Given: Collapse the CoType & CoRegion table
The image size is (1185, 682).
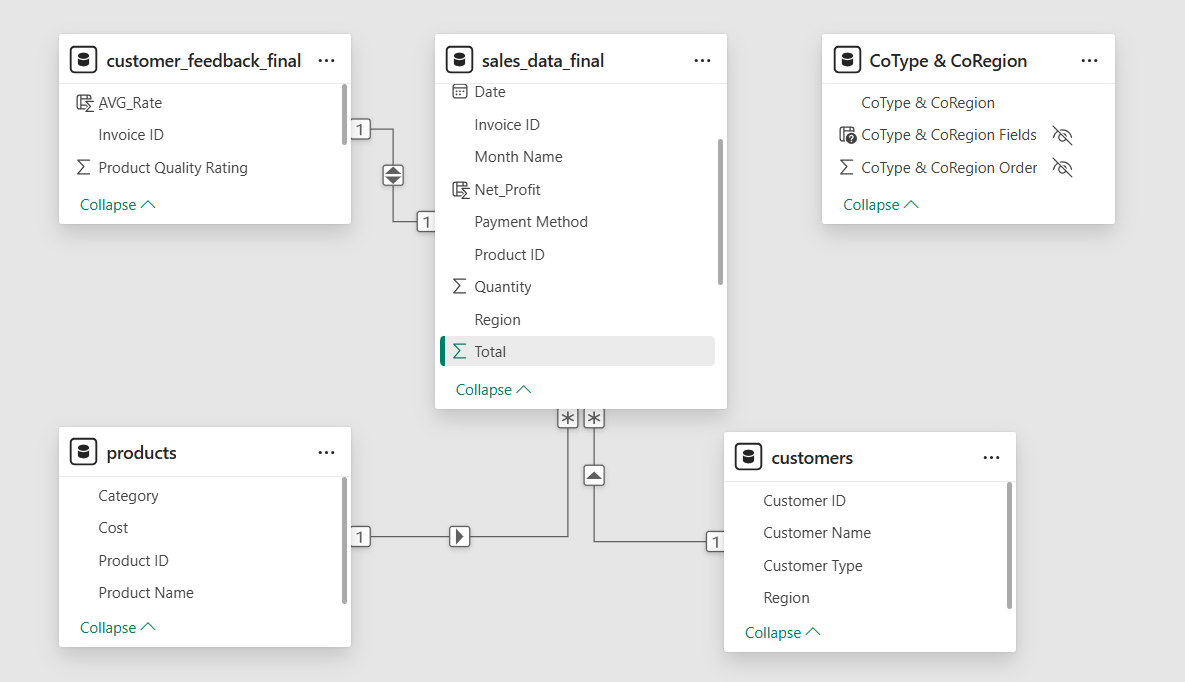Looking at the screenshot, I should coord(880,205).
